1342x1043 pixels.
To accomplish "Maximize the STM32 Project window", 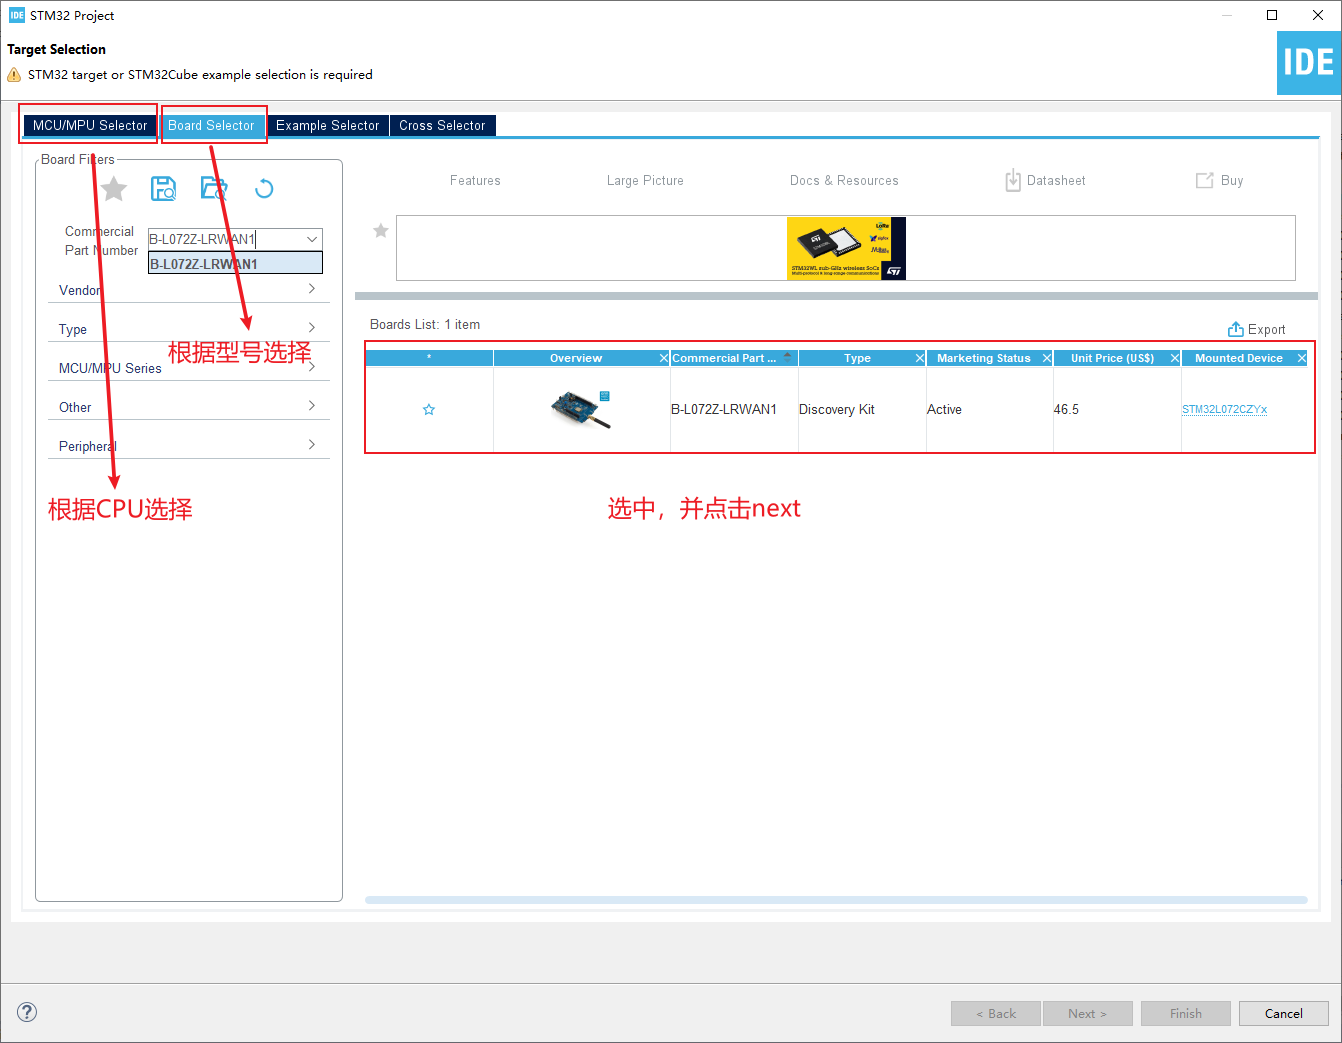I will click(x=1272, y=15).
